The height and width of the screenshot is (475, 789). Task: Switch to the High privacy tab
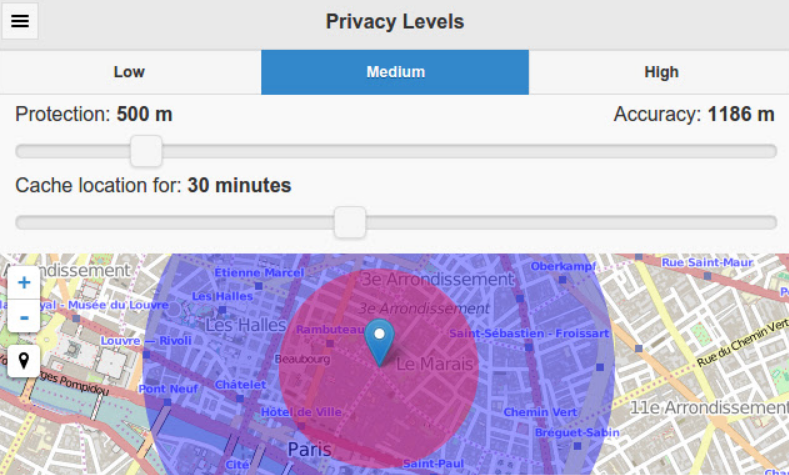coord(661,72)
